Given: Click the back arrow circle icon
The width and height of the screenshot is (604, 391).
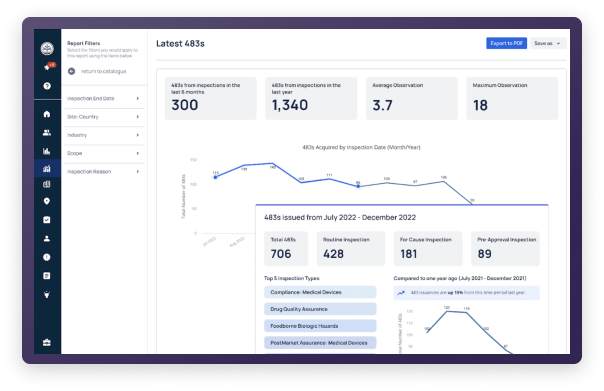Looking at the screenshot, I should [x=71, y=71].
